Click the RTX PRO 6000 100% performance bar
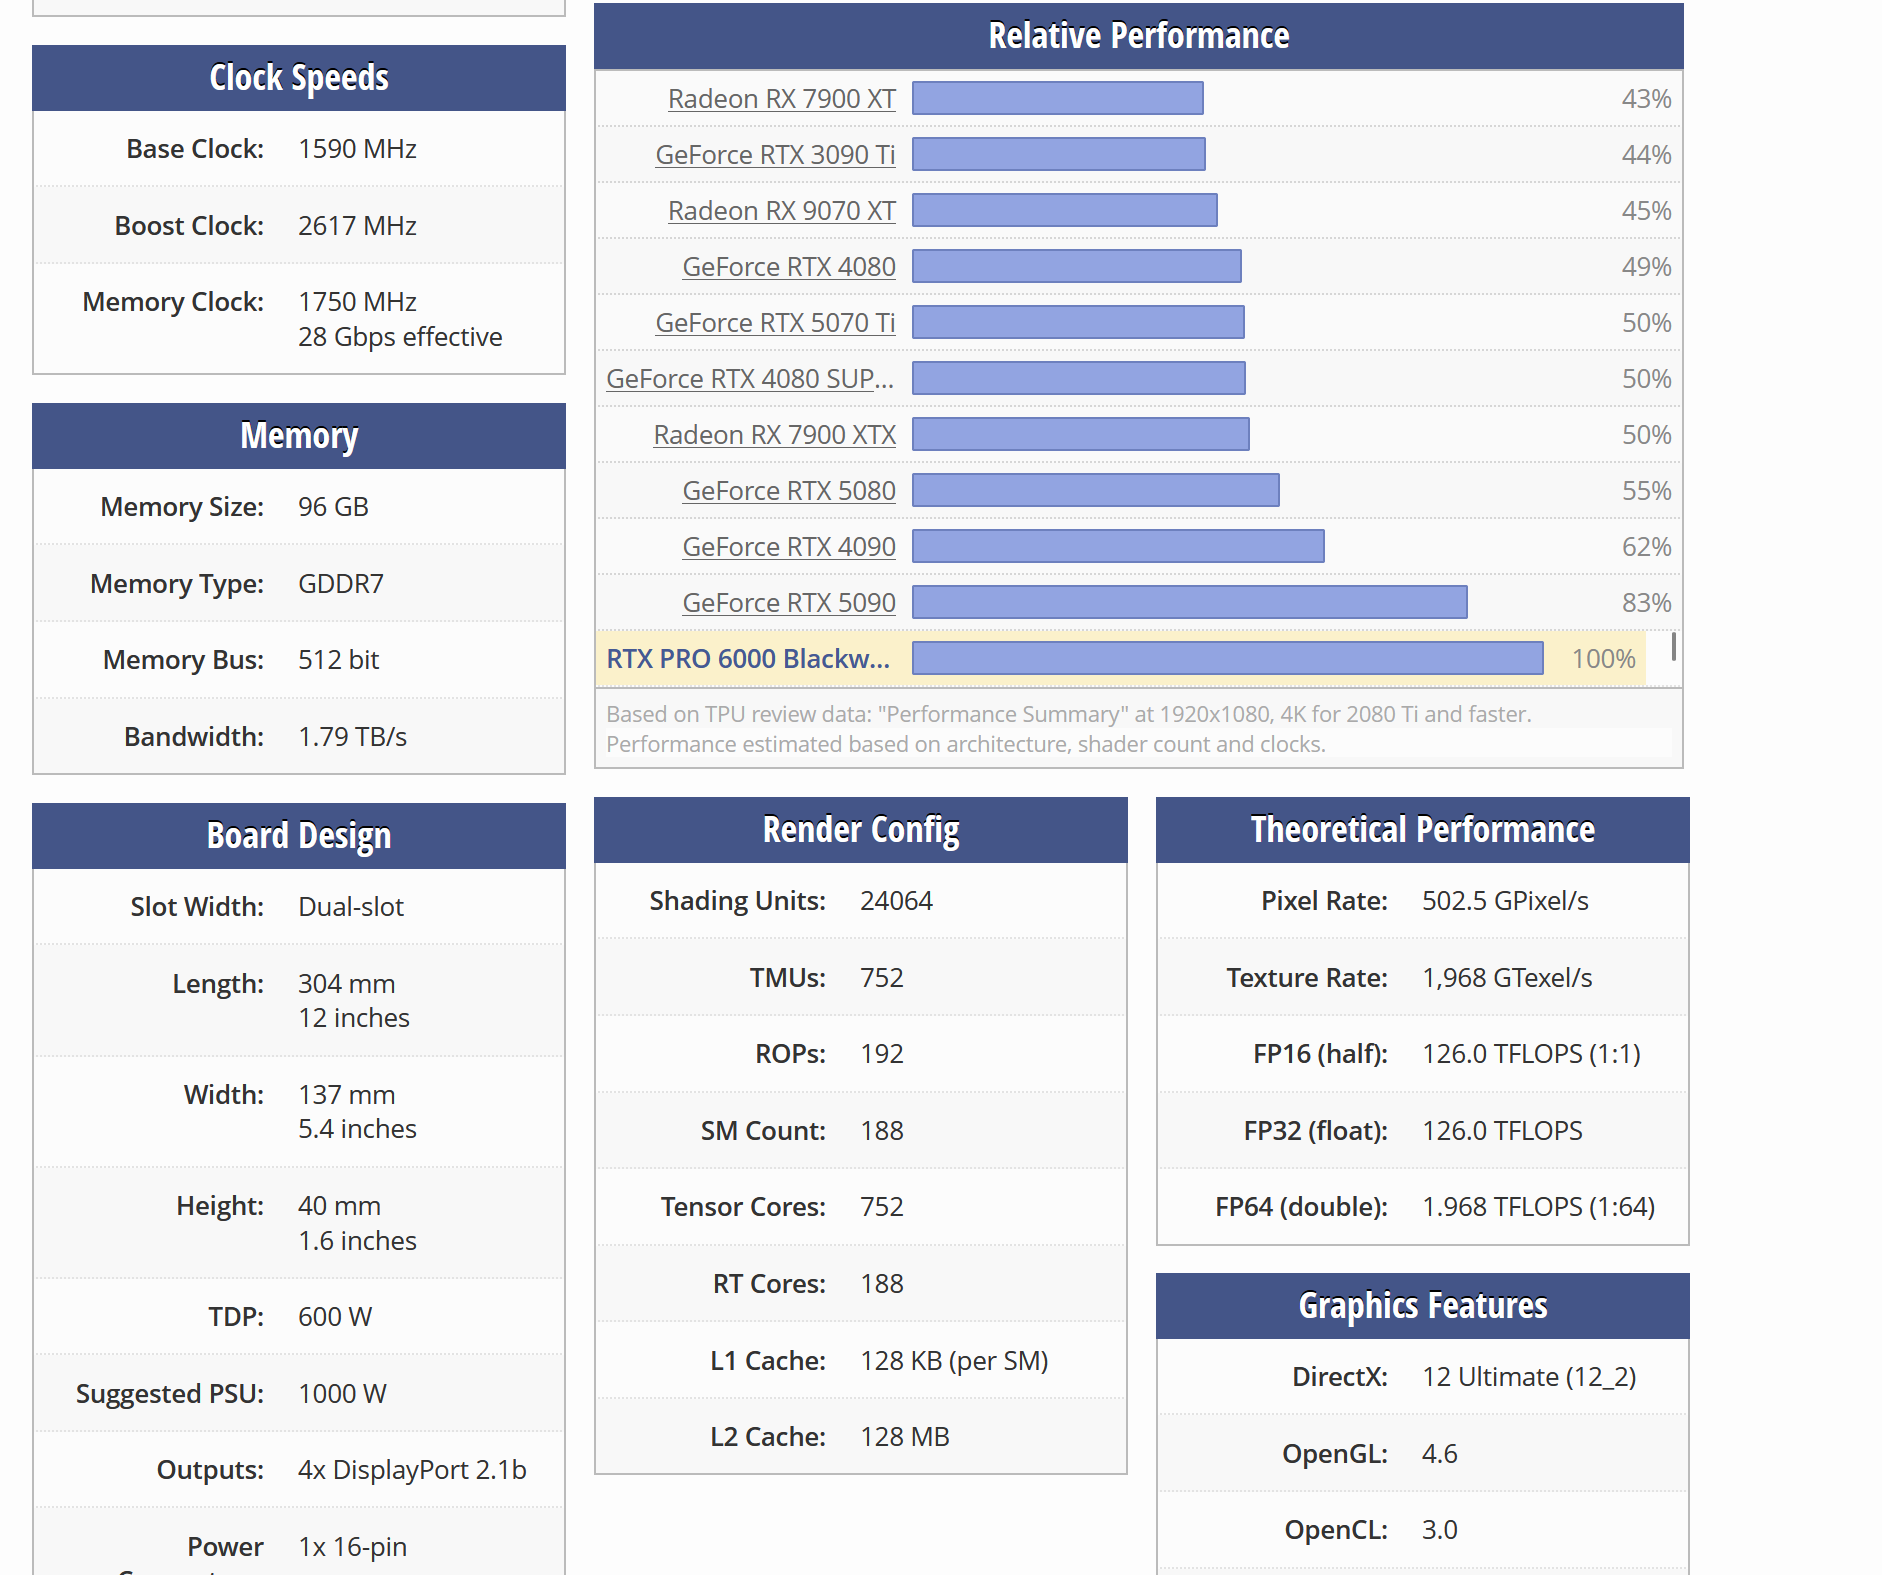This screenshot has height=1575, width=1882. (x=1228, y=658)
